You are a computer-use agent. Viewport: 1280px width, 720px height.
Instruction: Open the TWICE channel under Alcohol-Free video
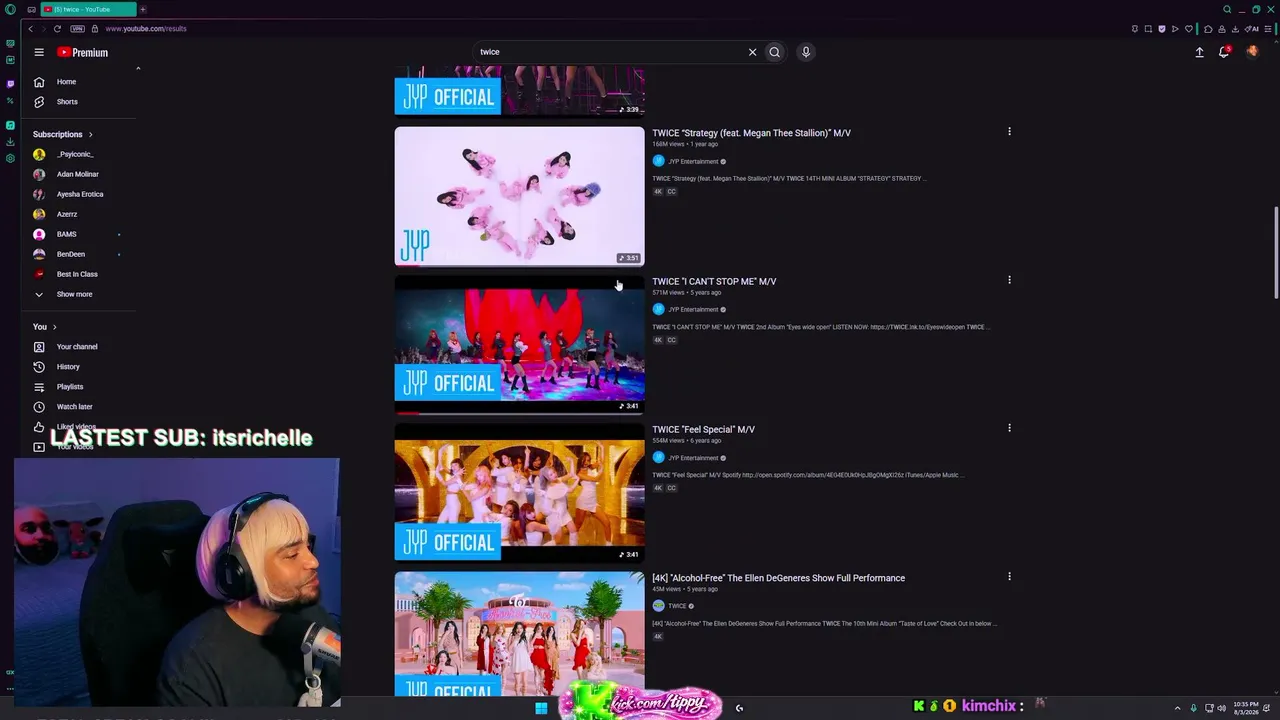(677, 606)
